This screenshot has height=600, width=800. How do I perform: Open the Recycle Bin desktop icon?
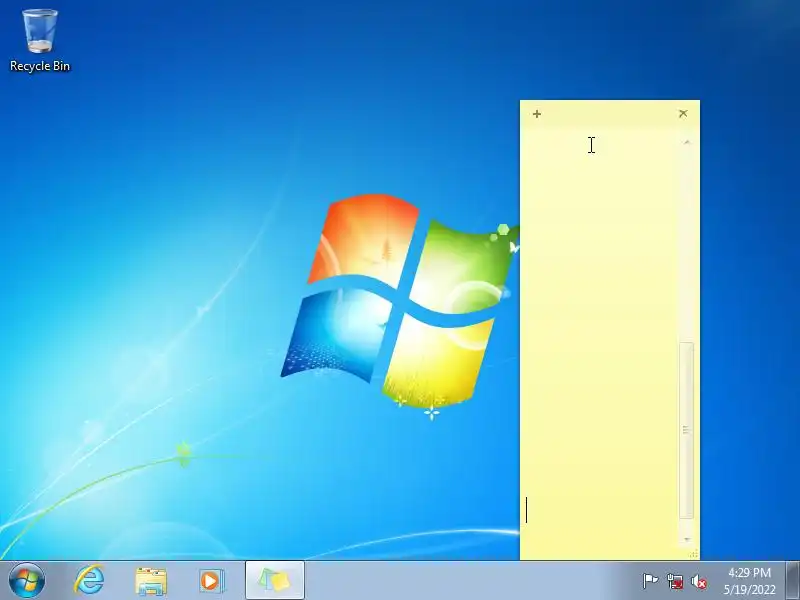(x=40, y=40)
